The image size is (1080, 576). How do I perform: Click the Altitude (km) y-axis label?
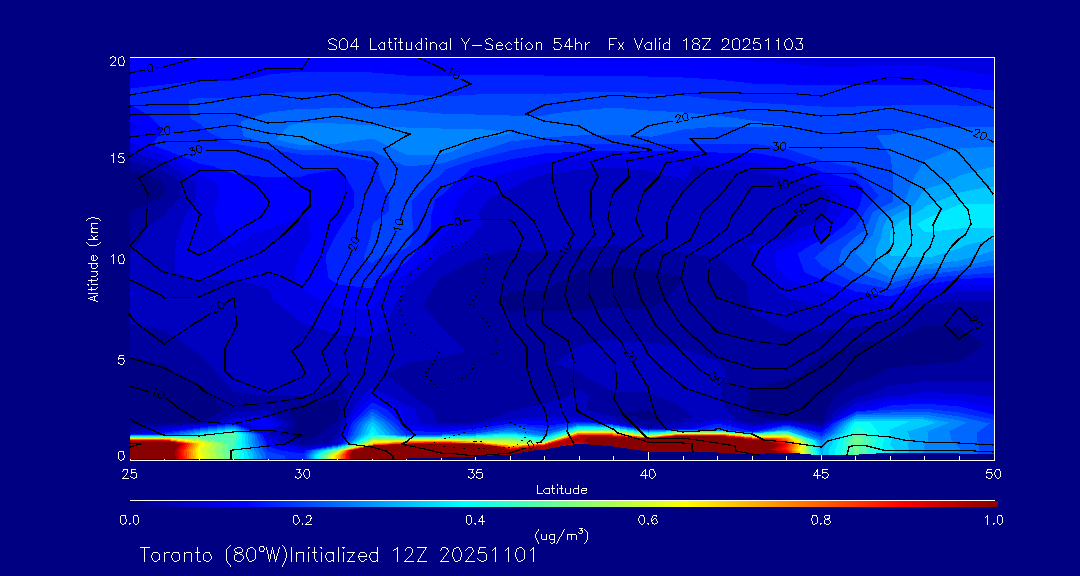point(93,258)
